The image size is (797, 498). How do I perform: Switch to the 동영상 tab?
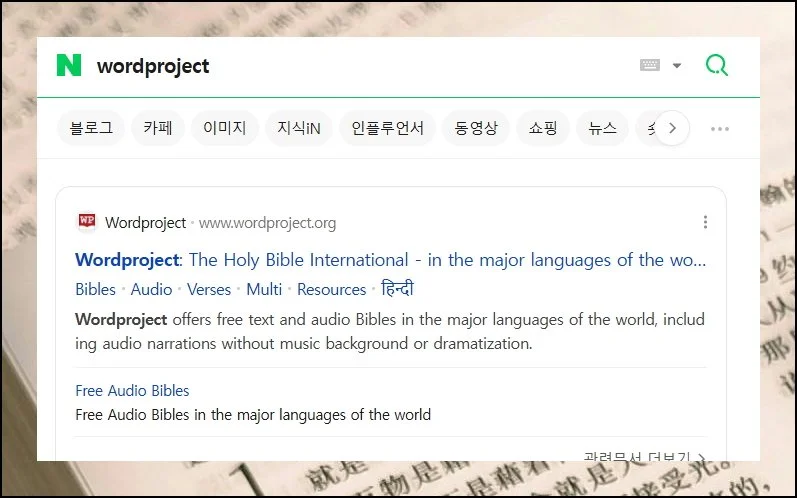[475, 128]
